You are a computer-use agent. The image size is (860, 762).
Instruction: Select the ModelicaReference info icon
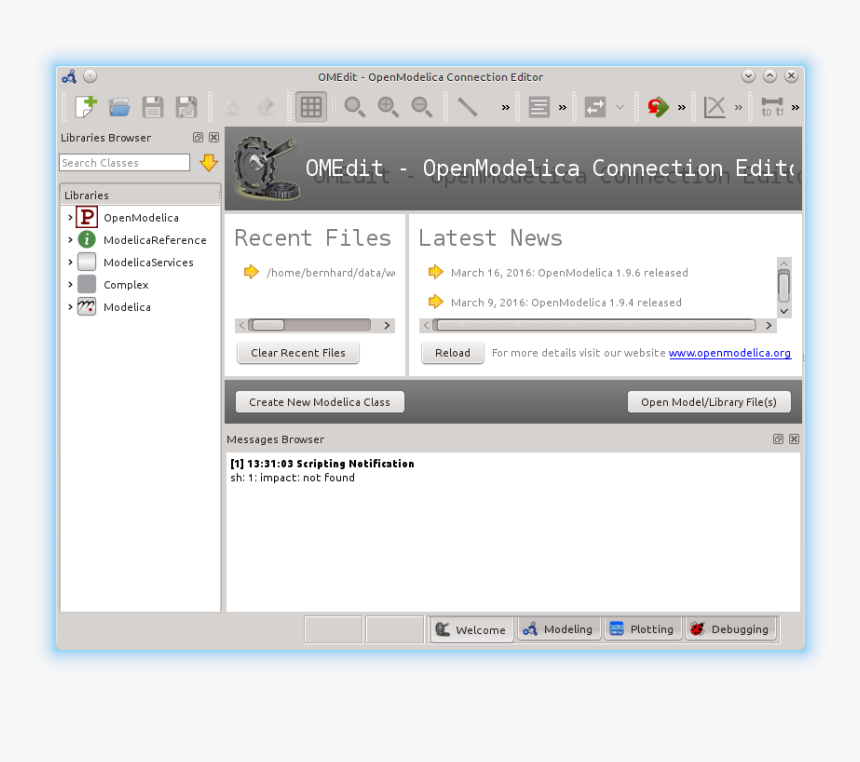[x=87, y=239]
